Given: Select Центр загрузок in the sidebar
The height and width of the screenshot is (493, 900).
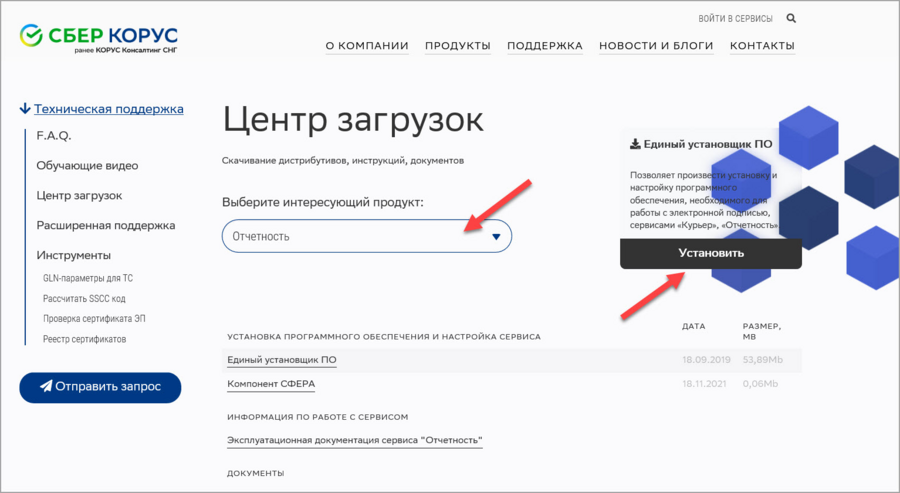Looking at the screenshot, I should coord(79,196).
